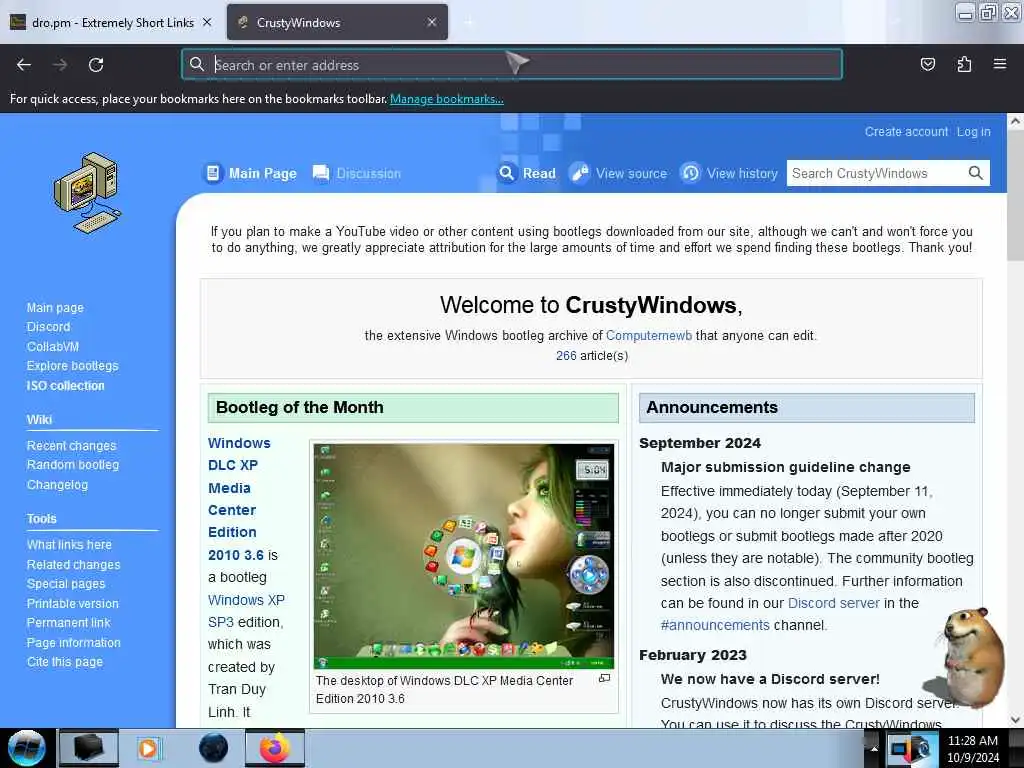Click the Read magnifier icon
This screenshot has height=768, width=1024.
pyautogui.click(x=507, y=173)
